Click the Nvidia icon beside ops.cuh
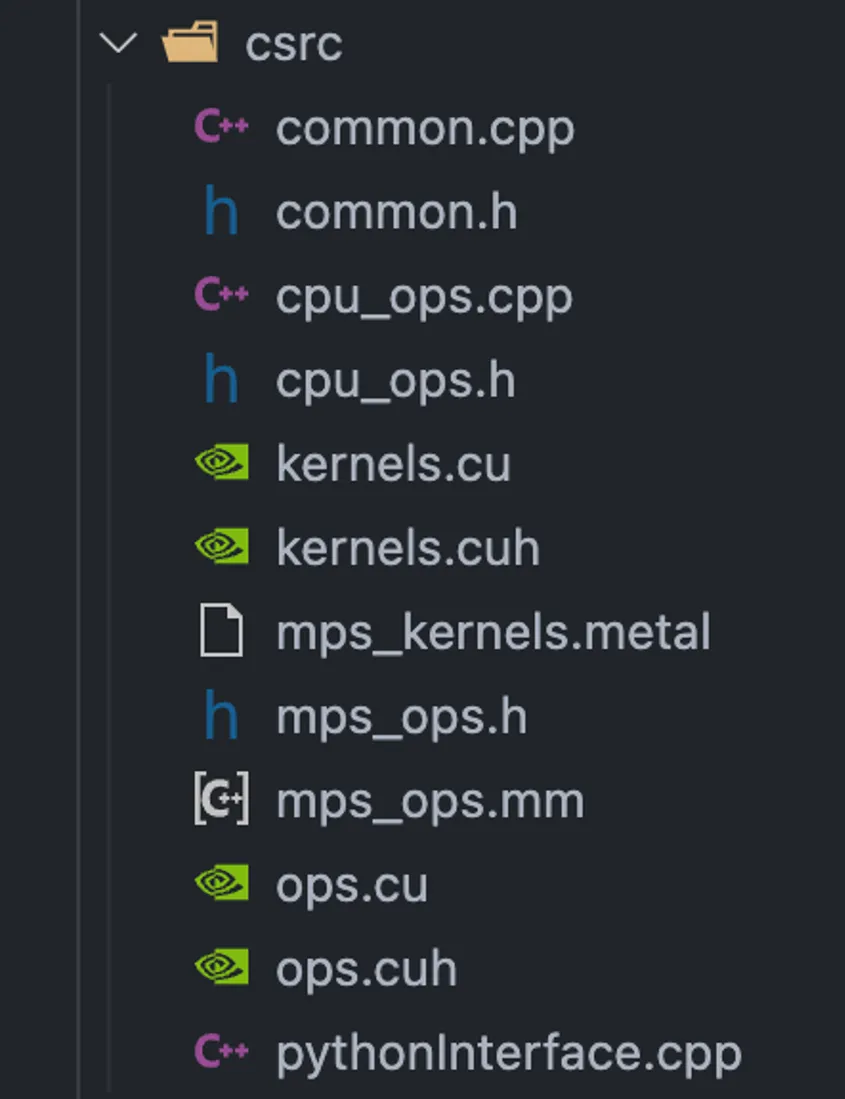Image resolution: width=845 pixels, height=1099 pixels. (220, 969)
